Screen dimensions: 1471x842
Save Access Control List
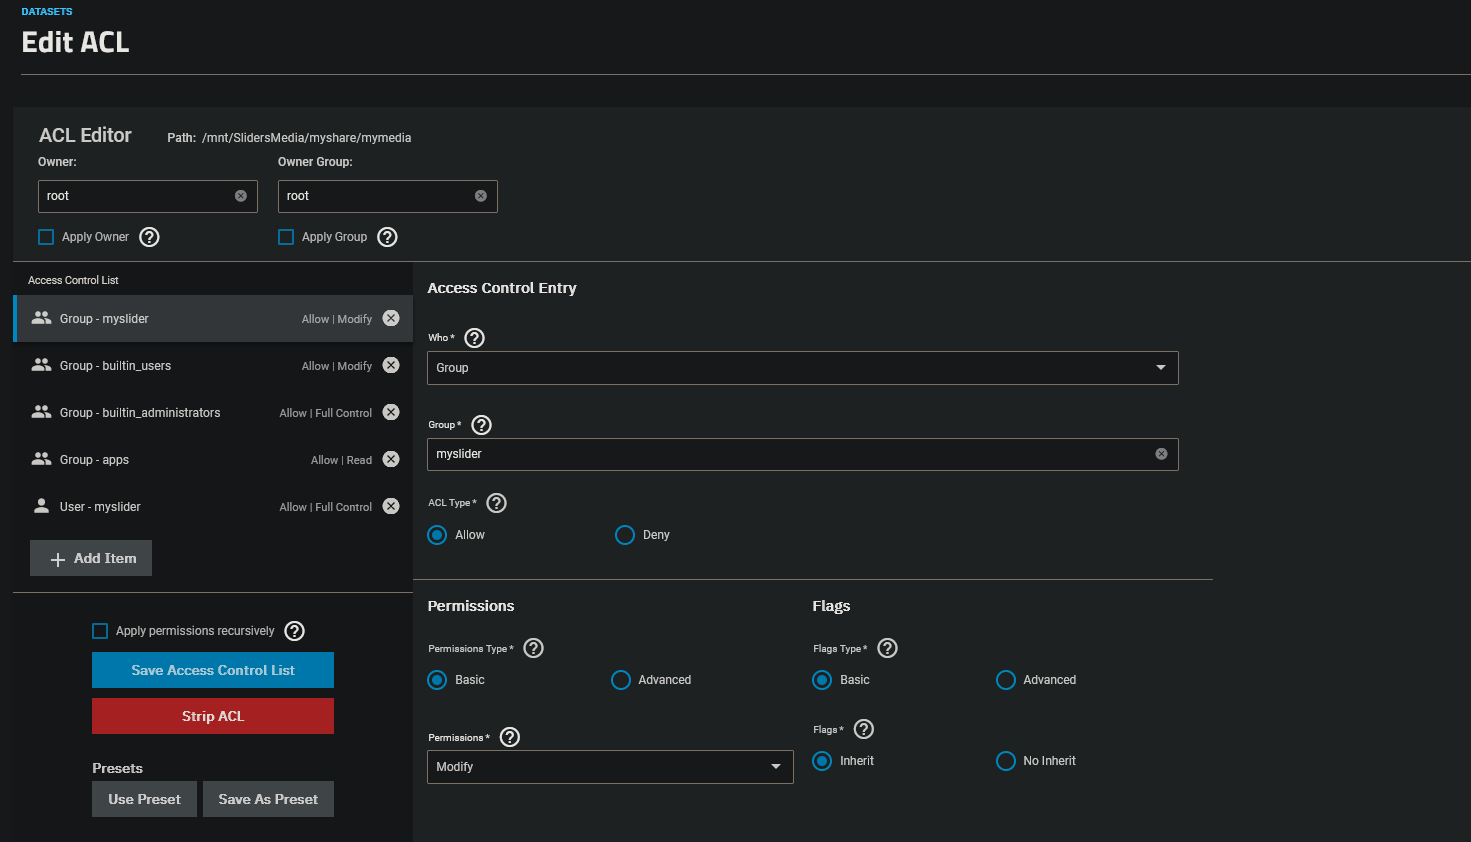[213, 670]
